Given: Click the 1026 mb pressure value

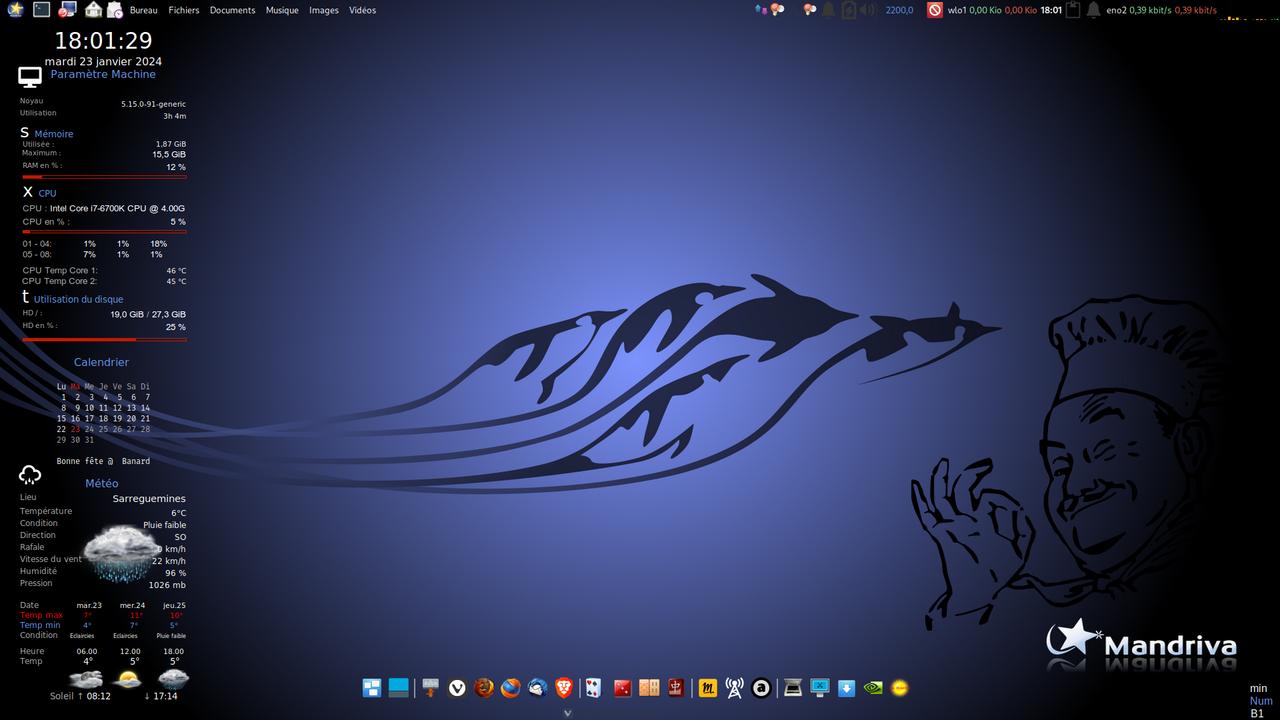Looking at the screenshot, I should (167, 585).
